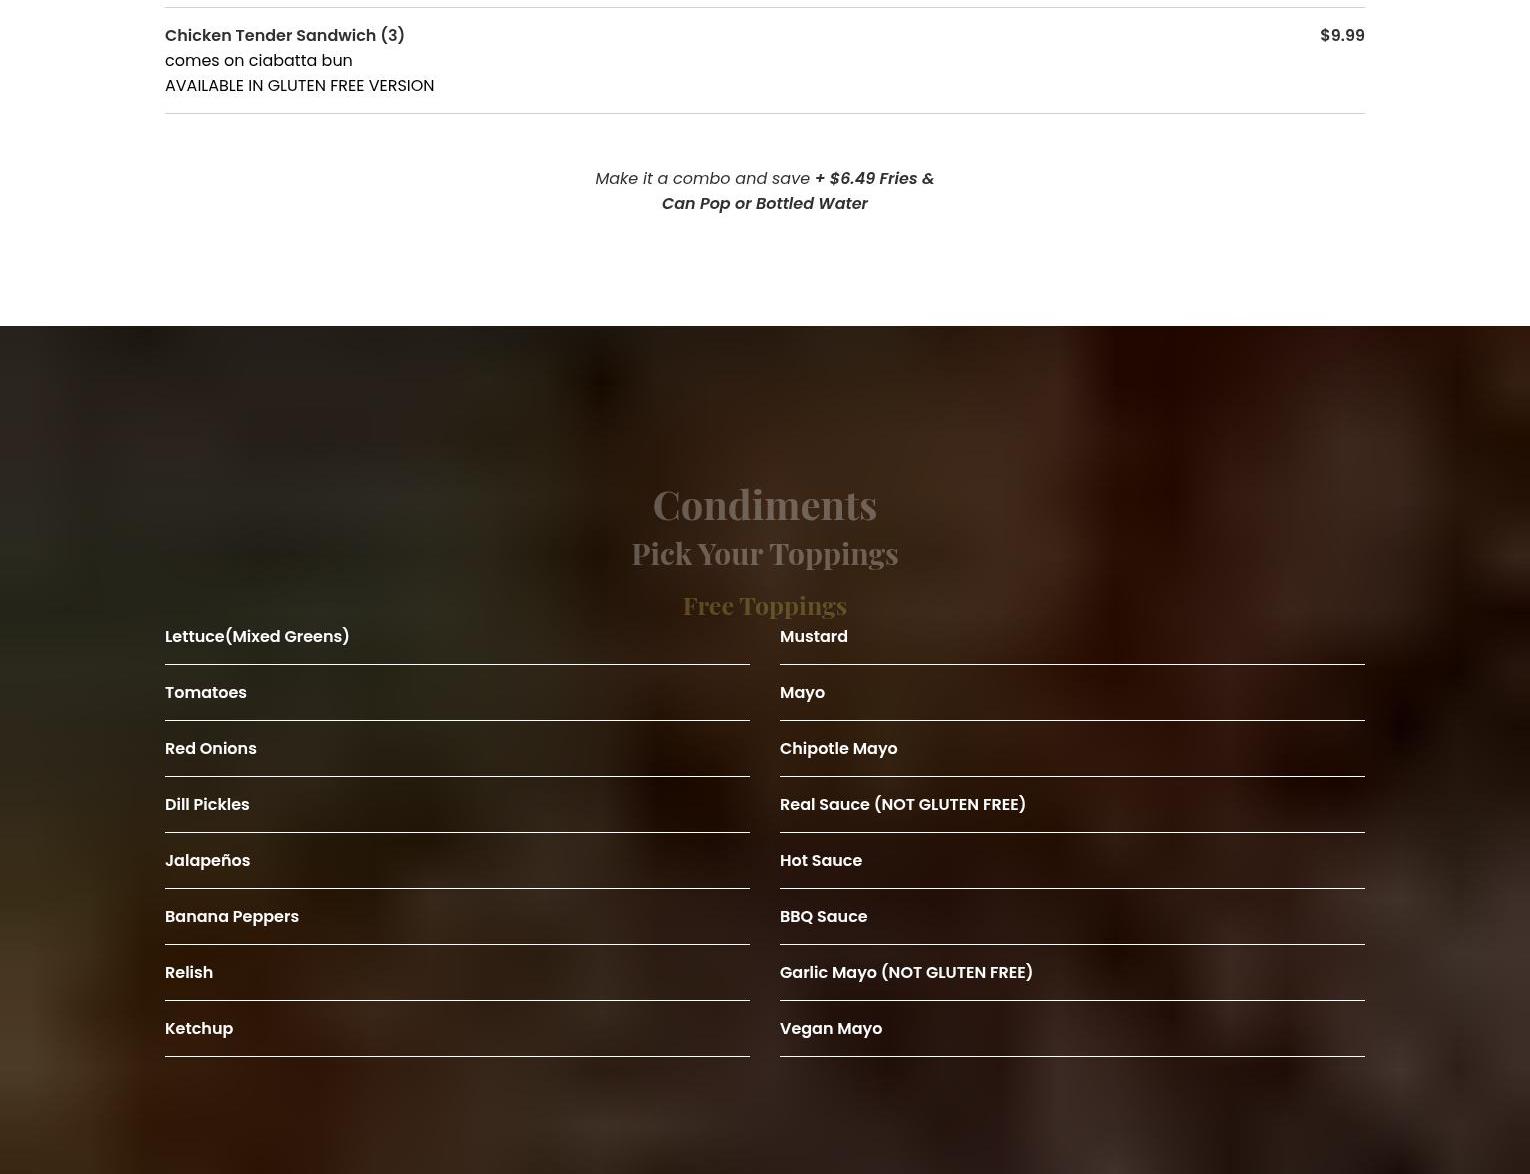The height and width of the screenshot is (1174, 1530).
Task: Select the Chipotle Mayo topping
Action: 839,749
